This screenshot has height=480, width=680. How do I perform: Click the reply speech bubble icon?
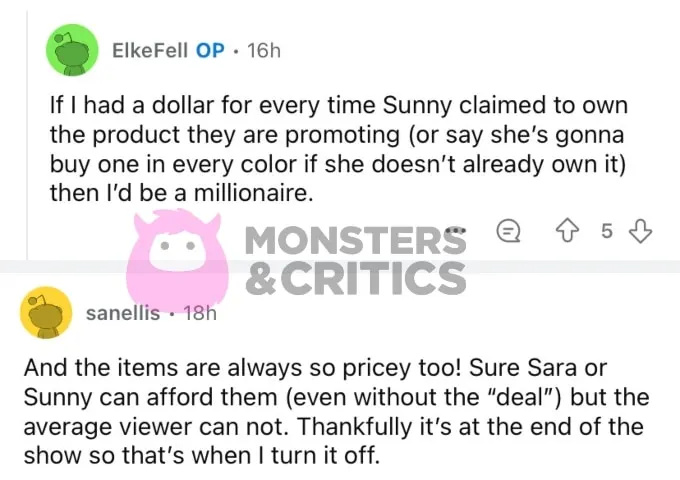(508, 231)
